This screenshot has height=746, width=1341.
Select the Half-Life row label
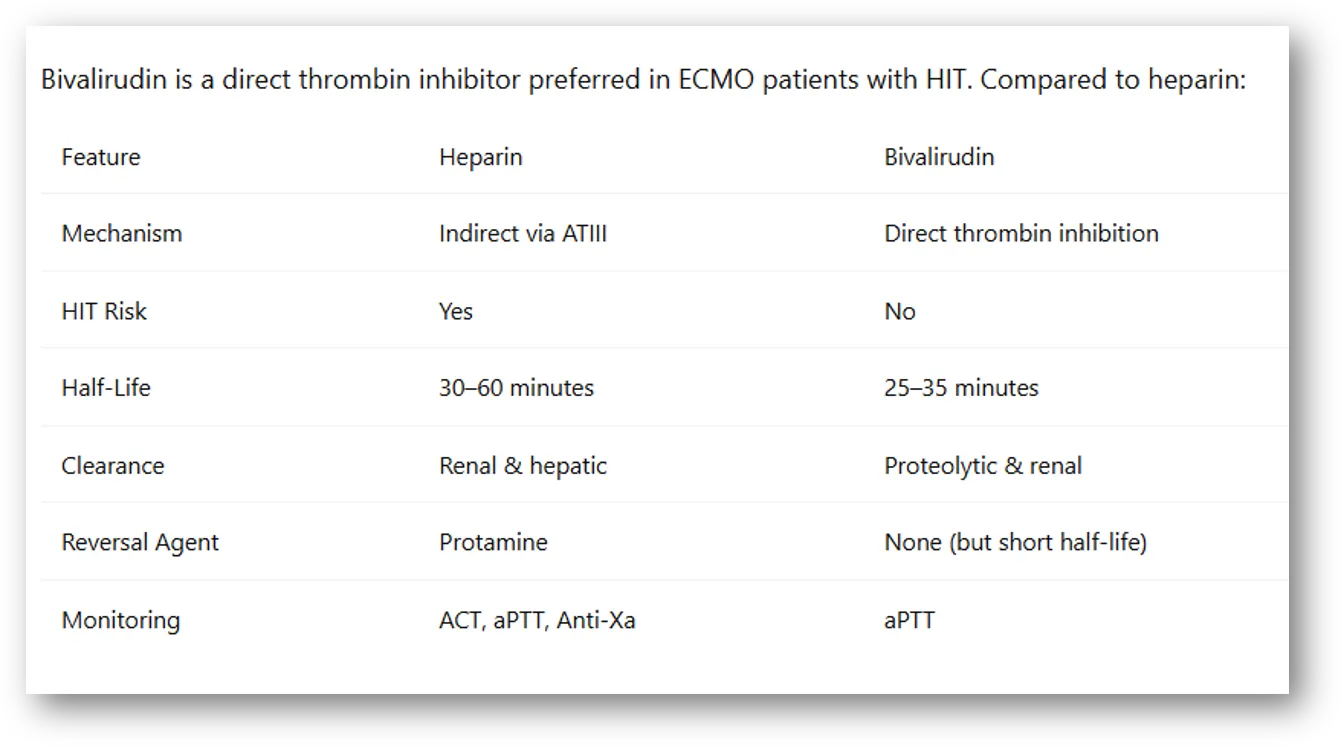106,388
